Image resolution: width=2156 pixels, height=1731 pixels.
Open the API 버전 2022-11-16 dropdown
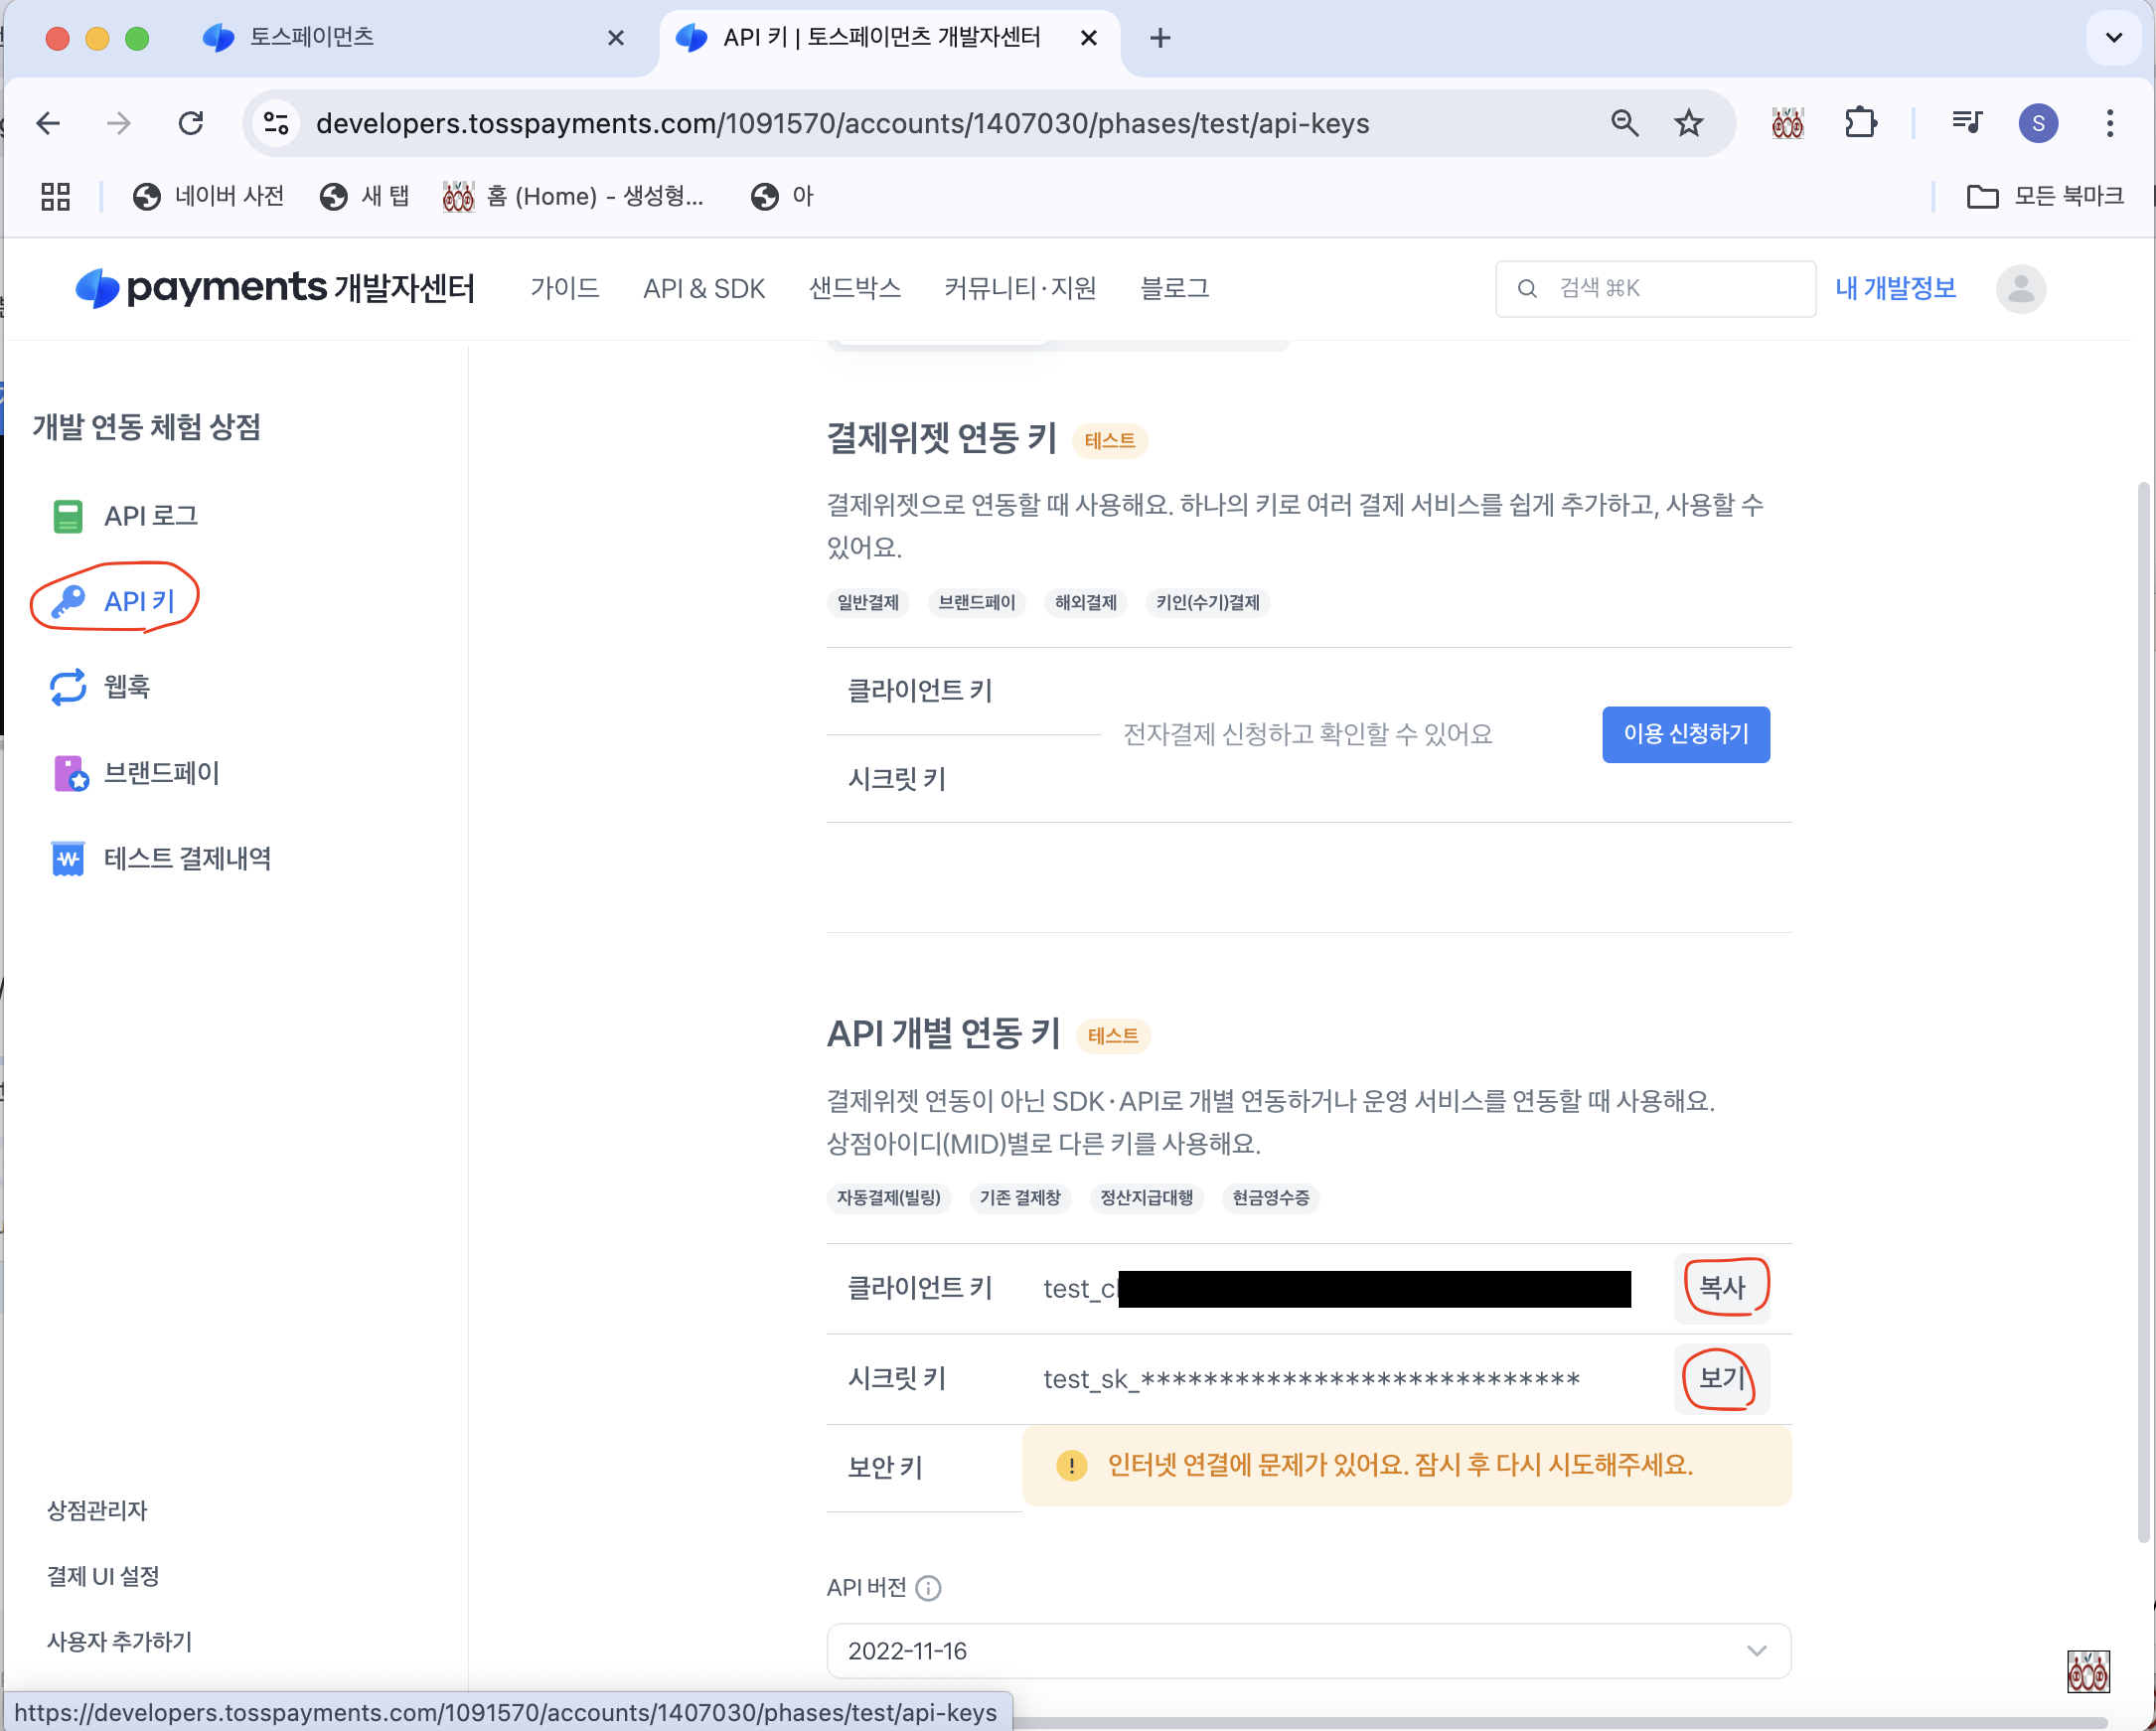(1308, 1650)
